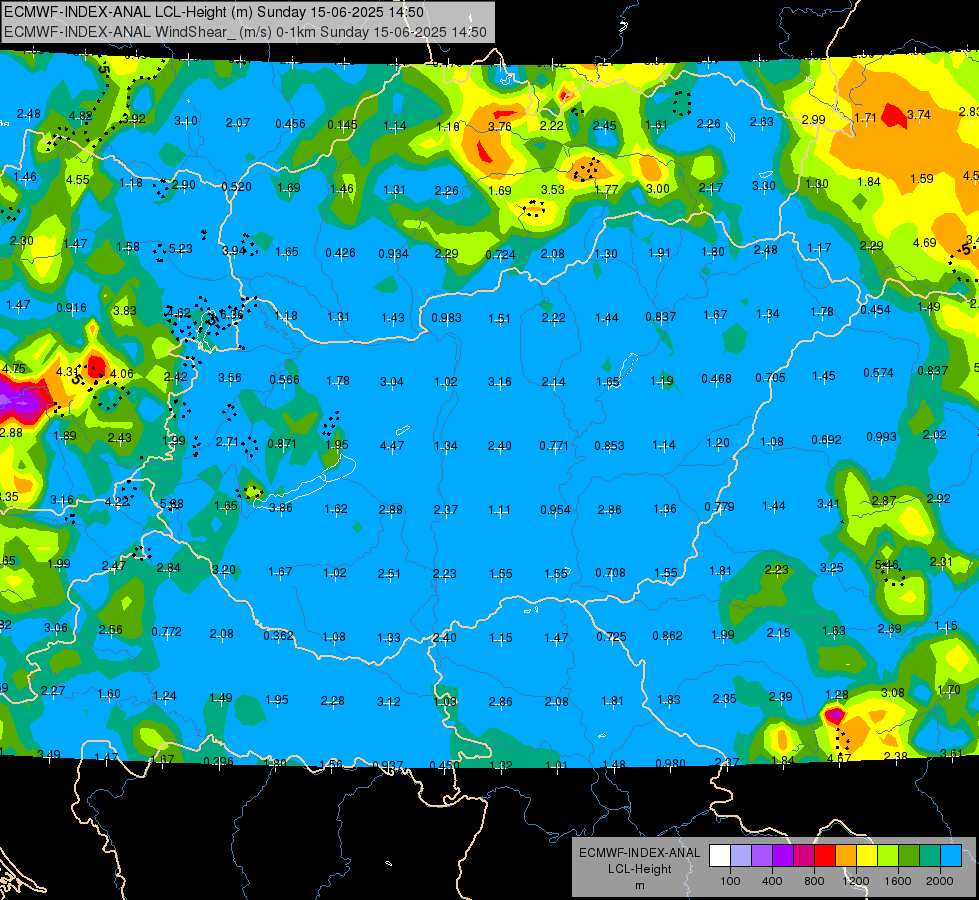Click the legend tick label 400

click(772, 881)
